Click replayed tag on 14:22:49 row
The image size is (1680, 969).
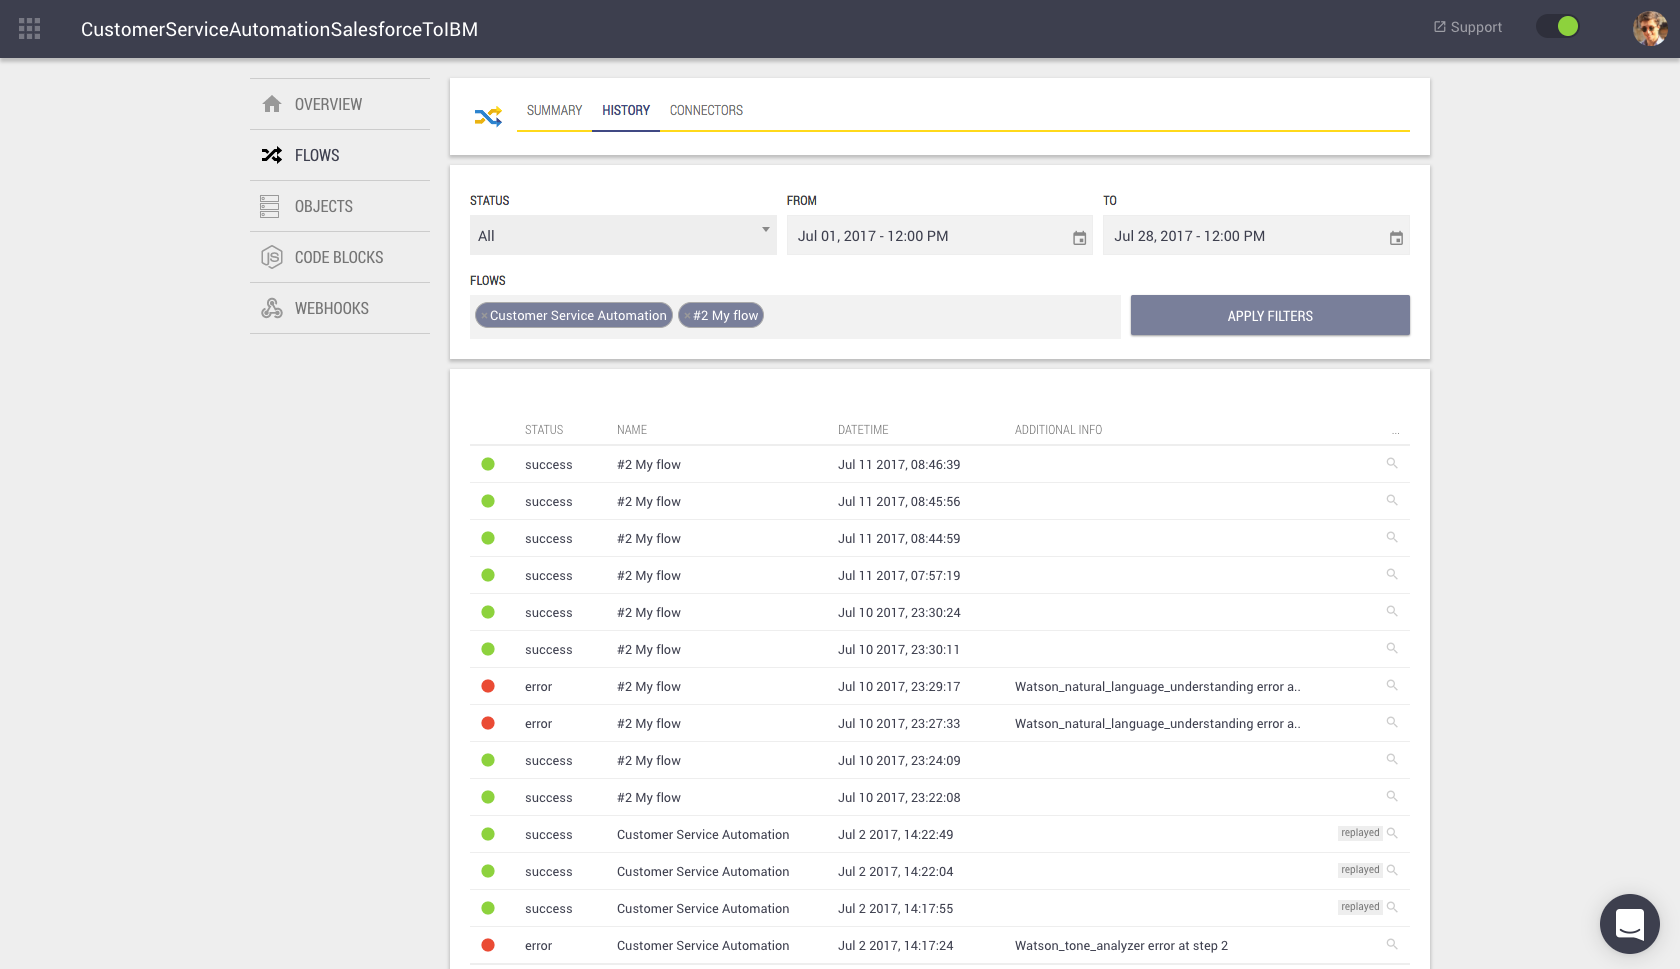coord(1360,833)
